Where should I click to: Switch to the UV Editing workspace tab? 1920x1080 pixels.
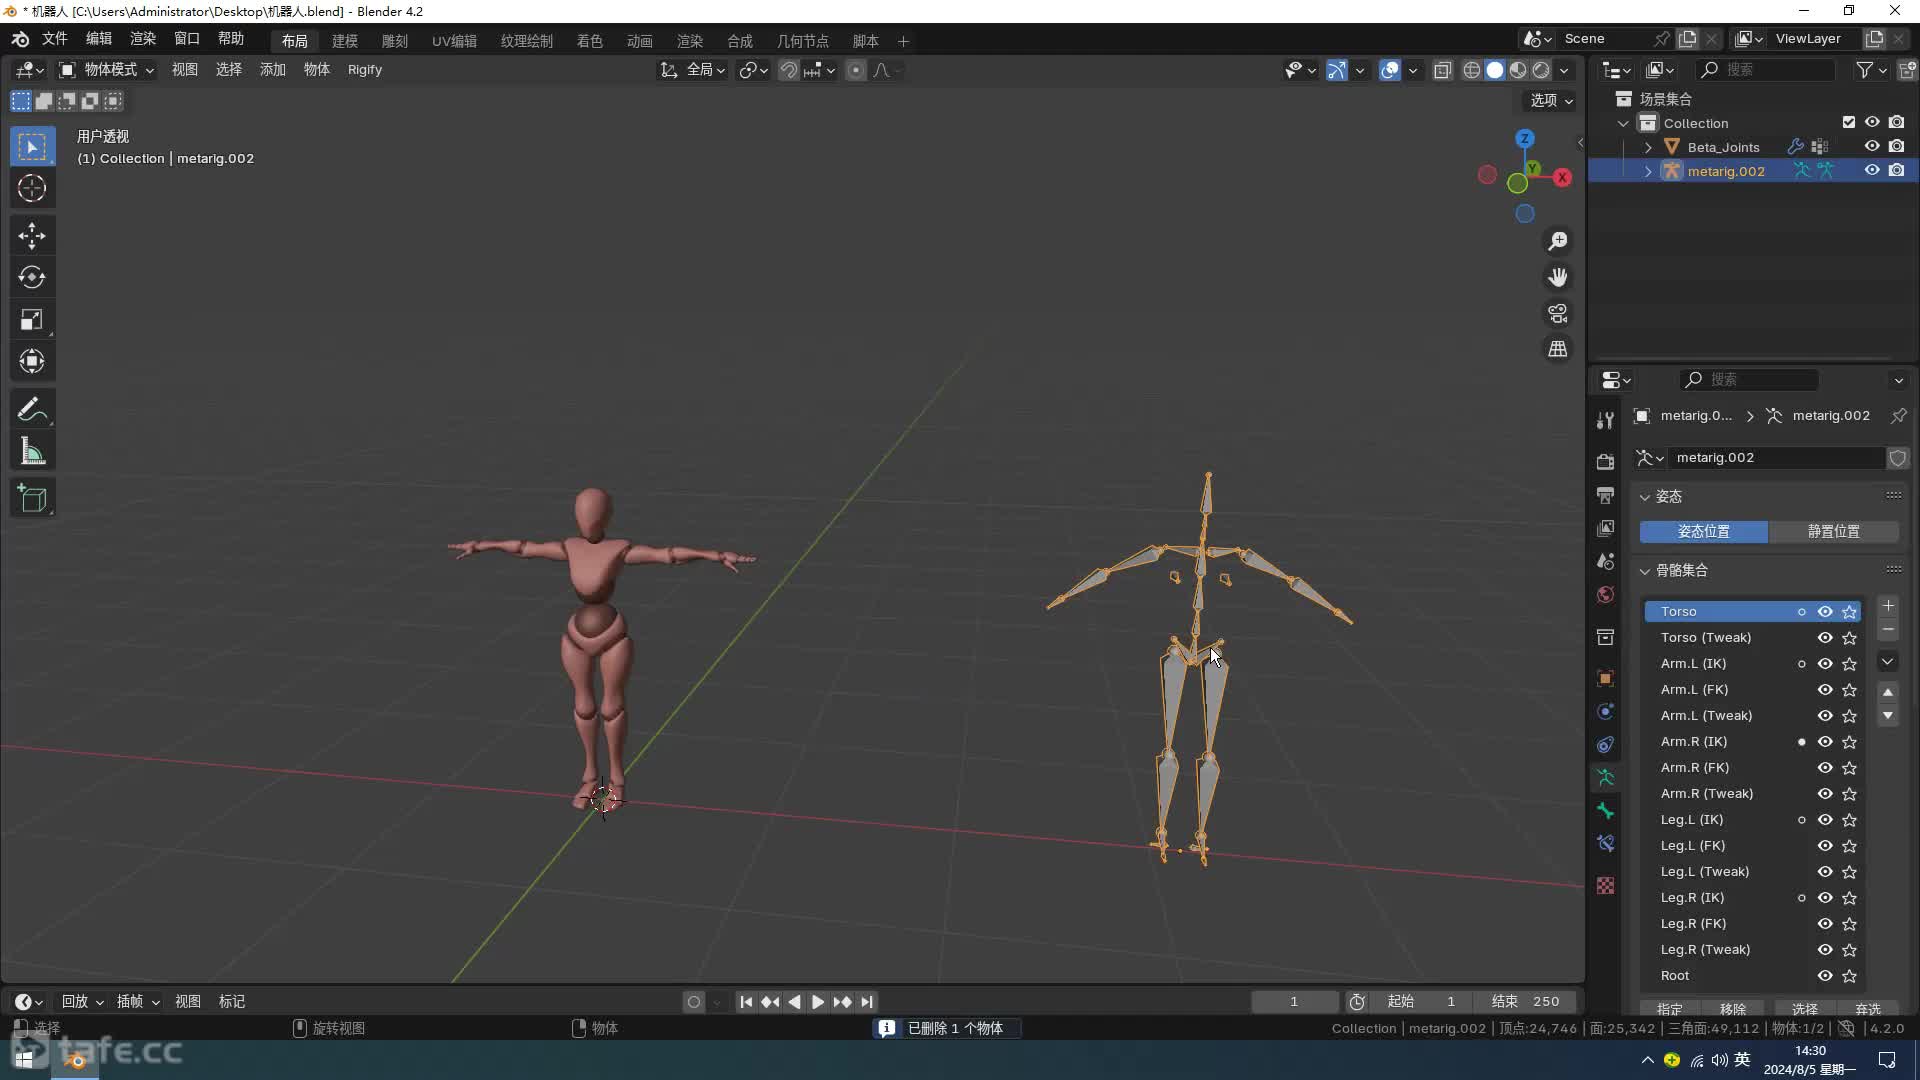454,41
